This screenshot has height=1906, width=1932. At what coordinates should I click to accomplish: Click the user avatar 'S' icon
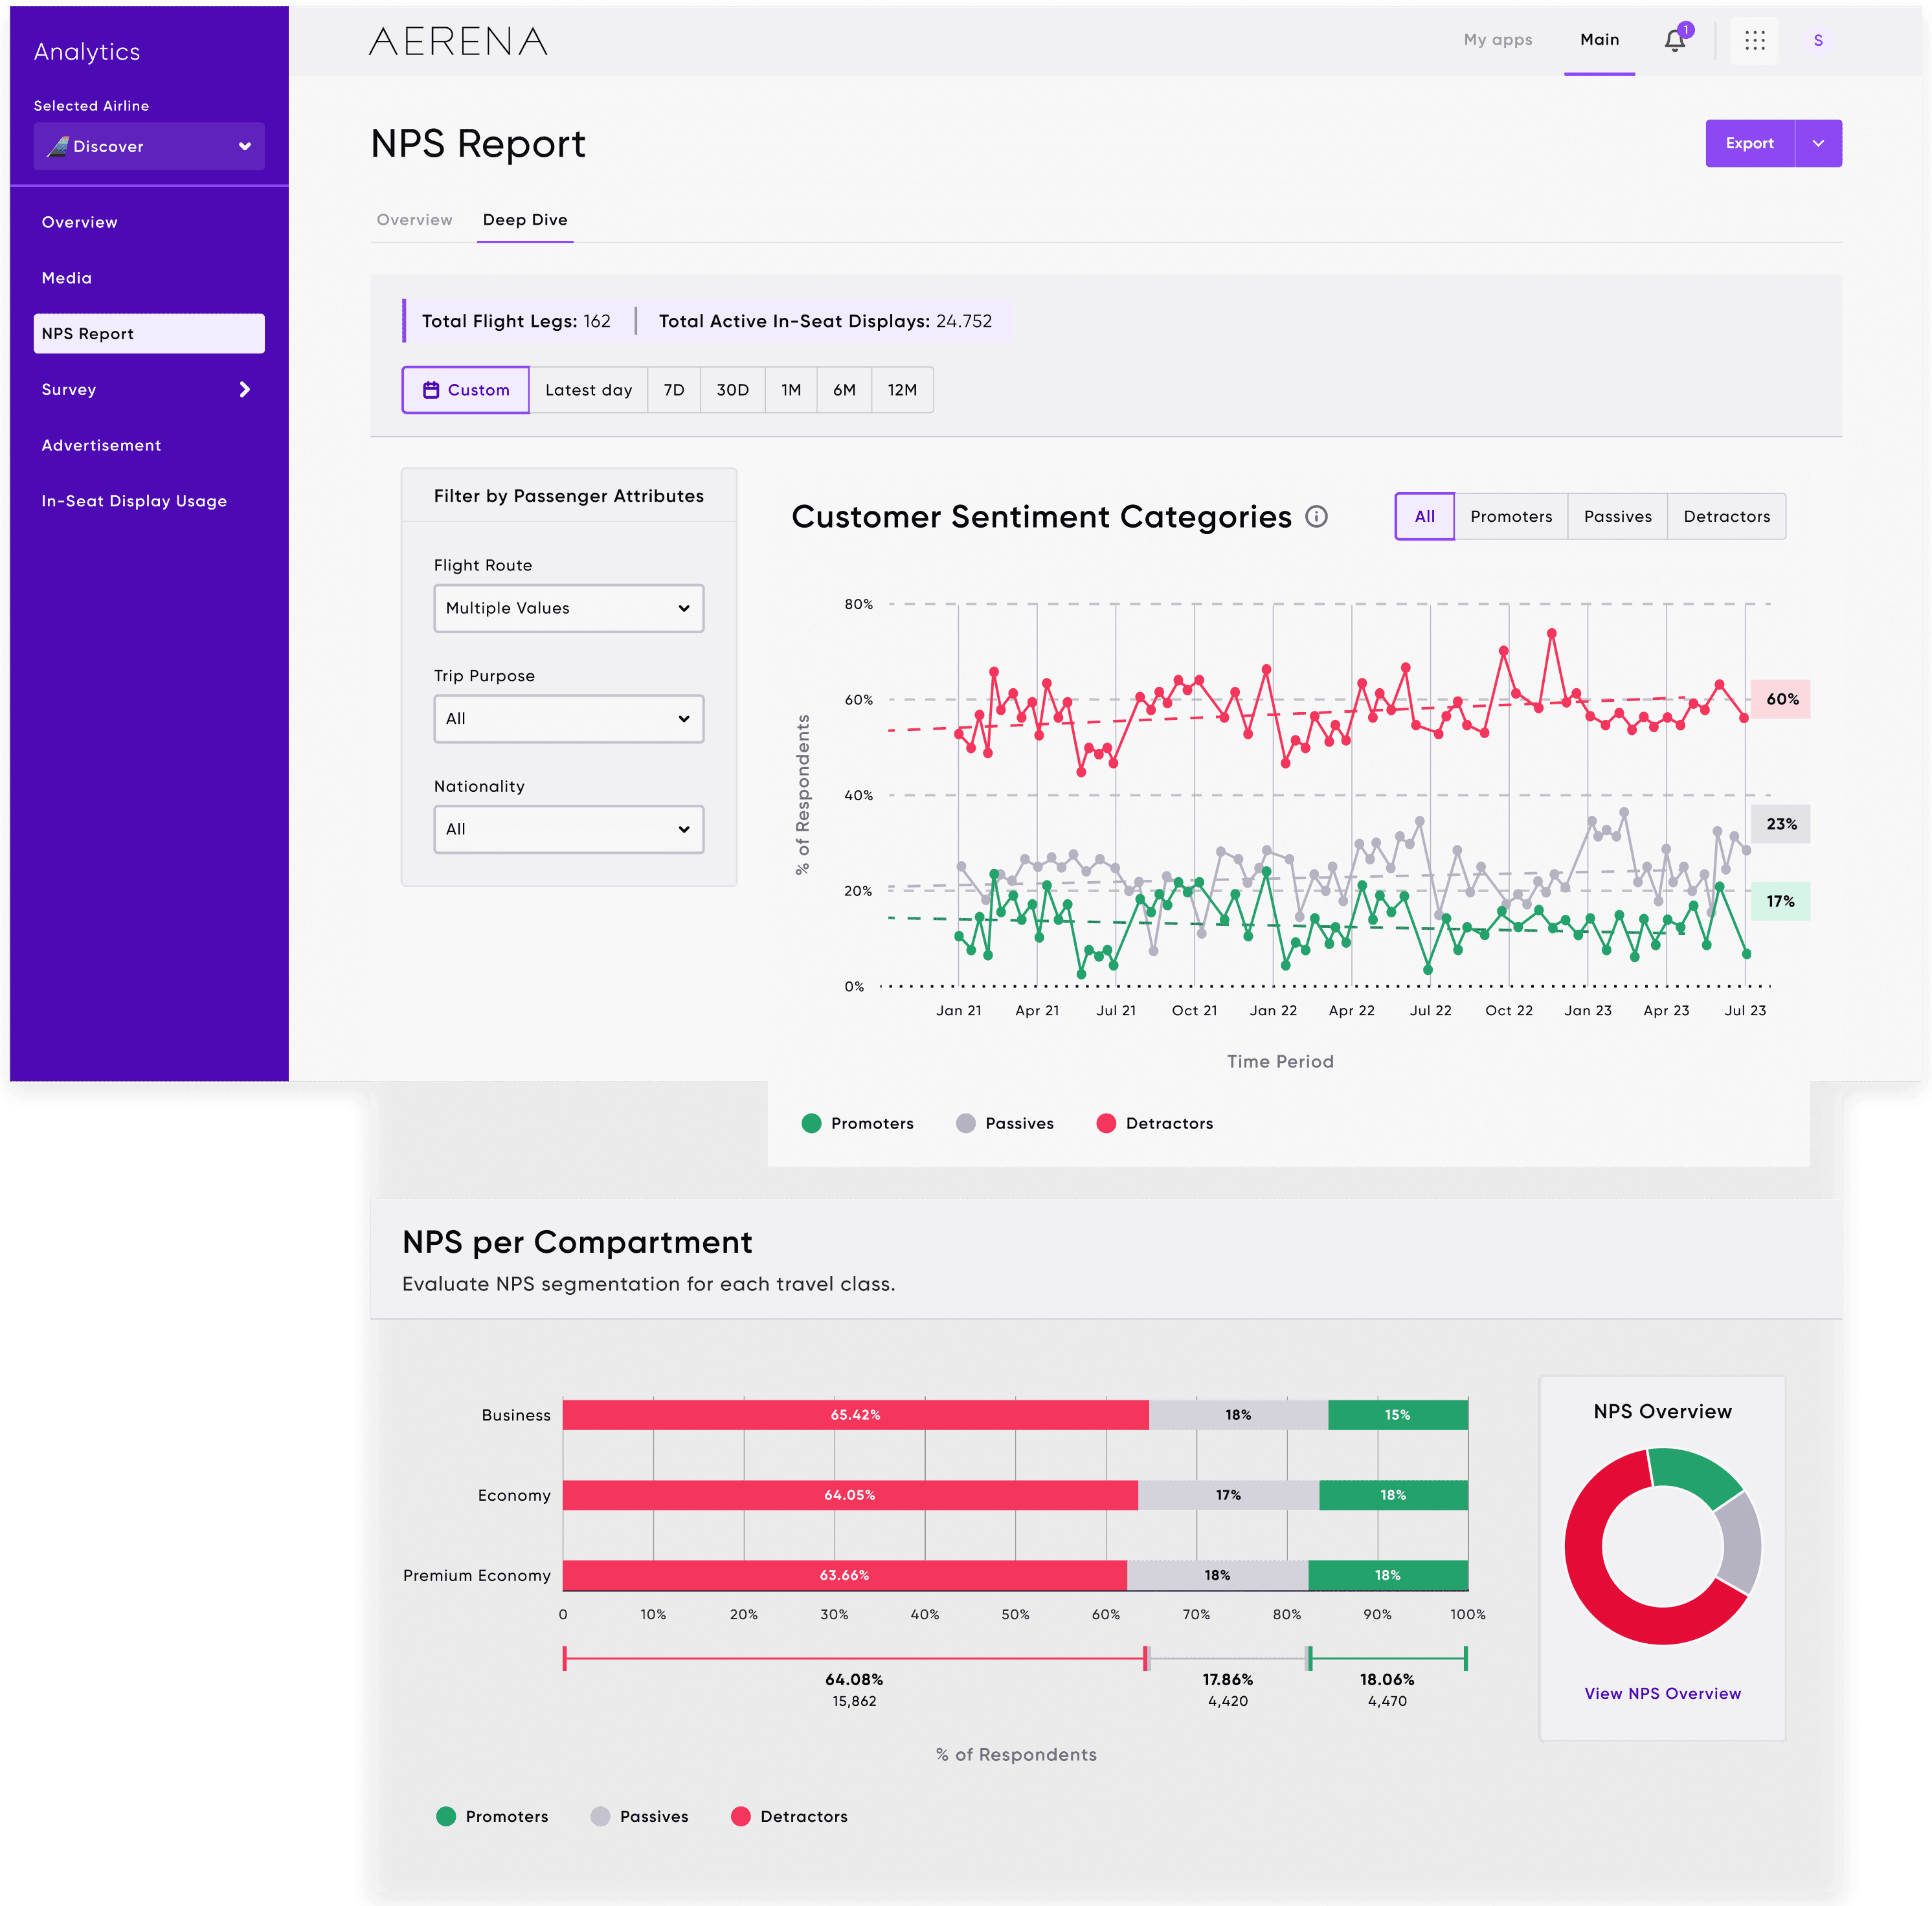(x=1818, y=41)
